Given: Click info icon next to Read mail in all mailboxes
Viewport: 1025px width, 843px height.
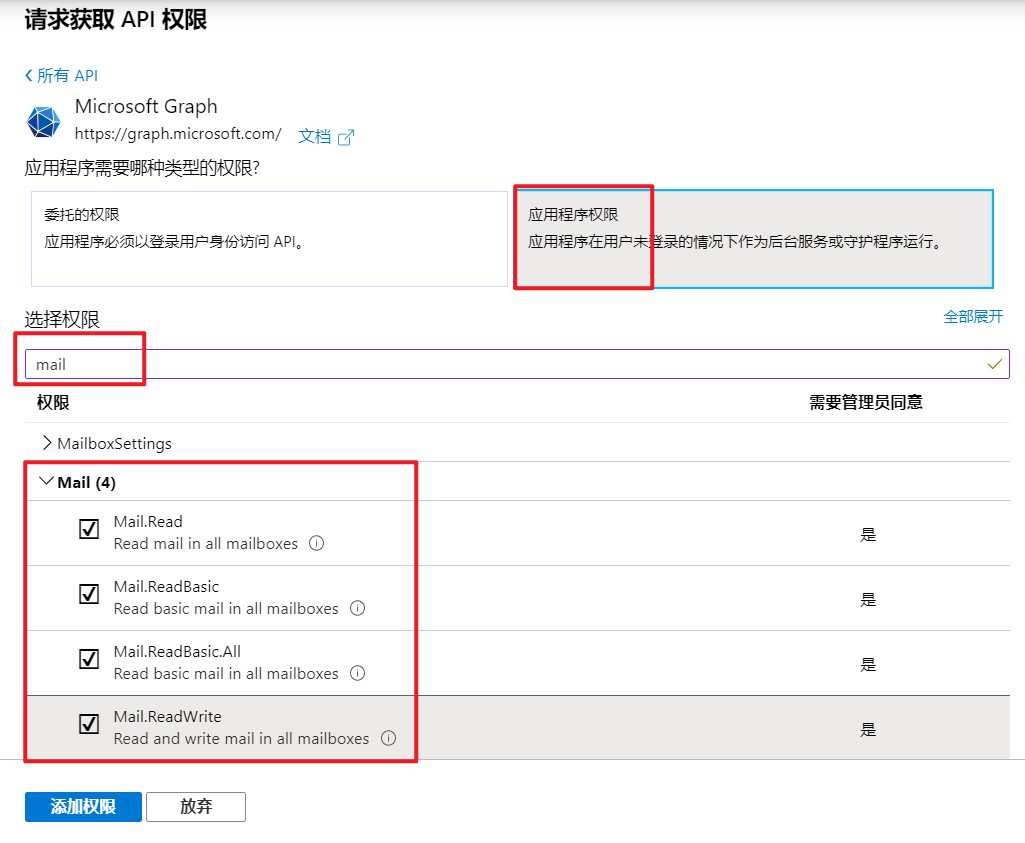Looking at the screenshot, I should pyautogui.click(x=316, y=543).
